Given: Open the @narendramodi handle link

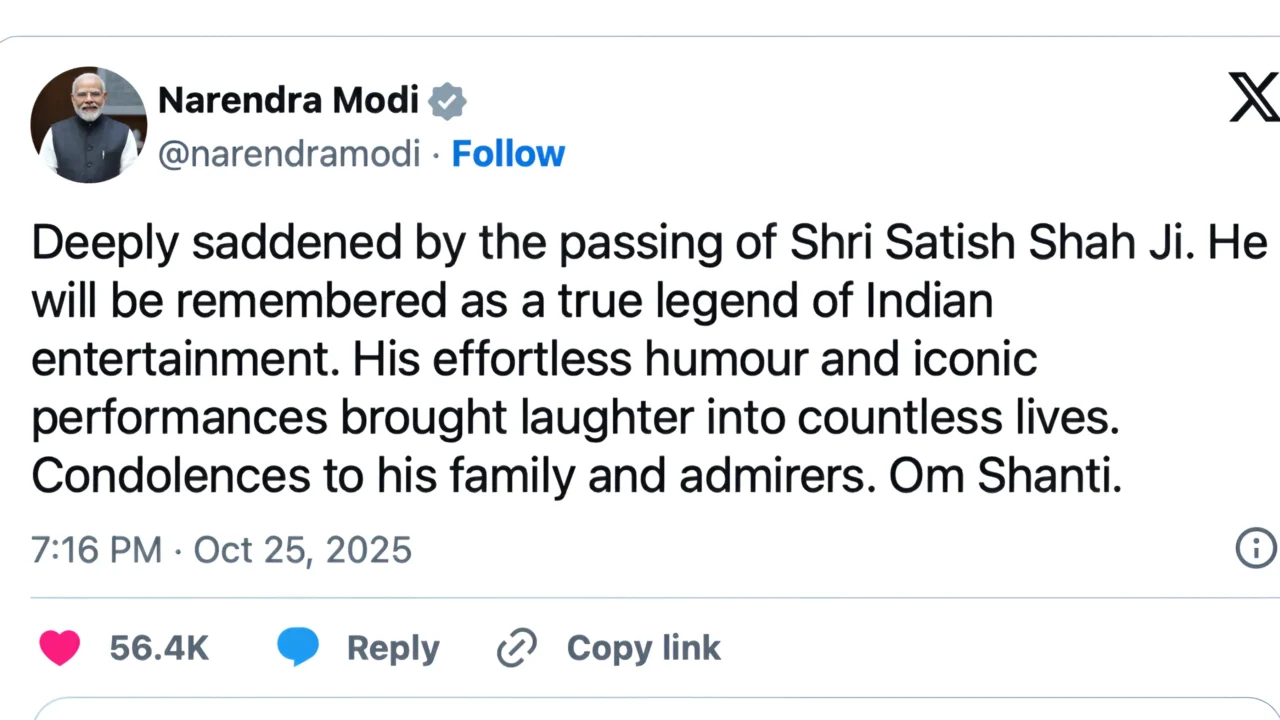Looking at the screenshot, I should pos(289,154).
